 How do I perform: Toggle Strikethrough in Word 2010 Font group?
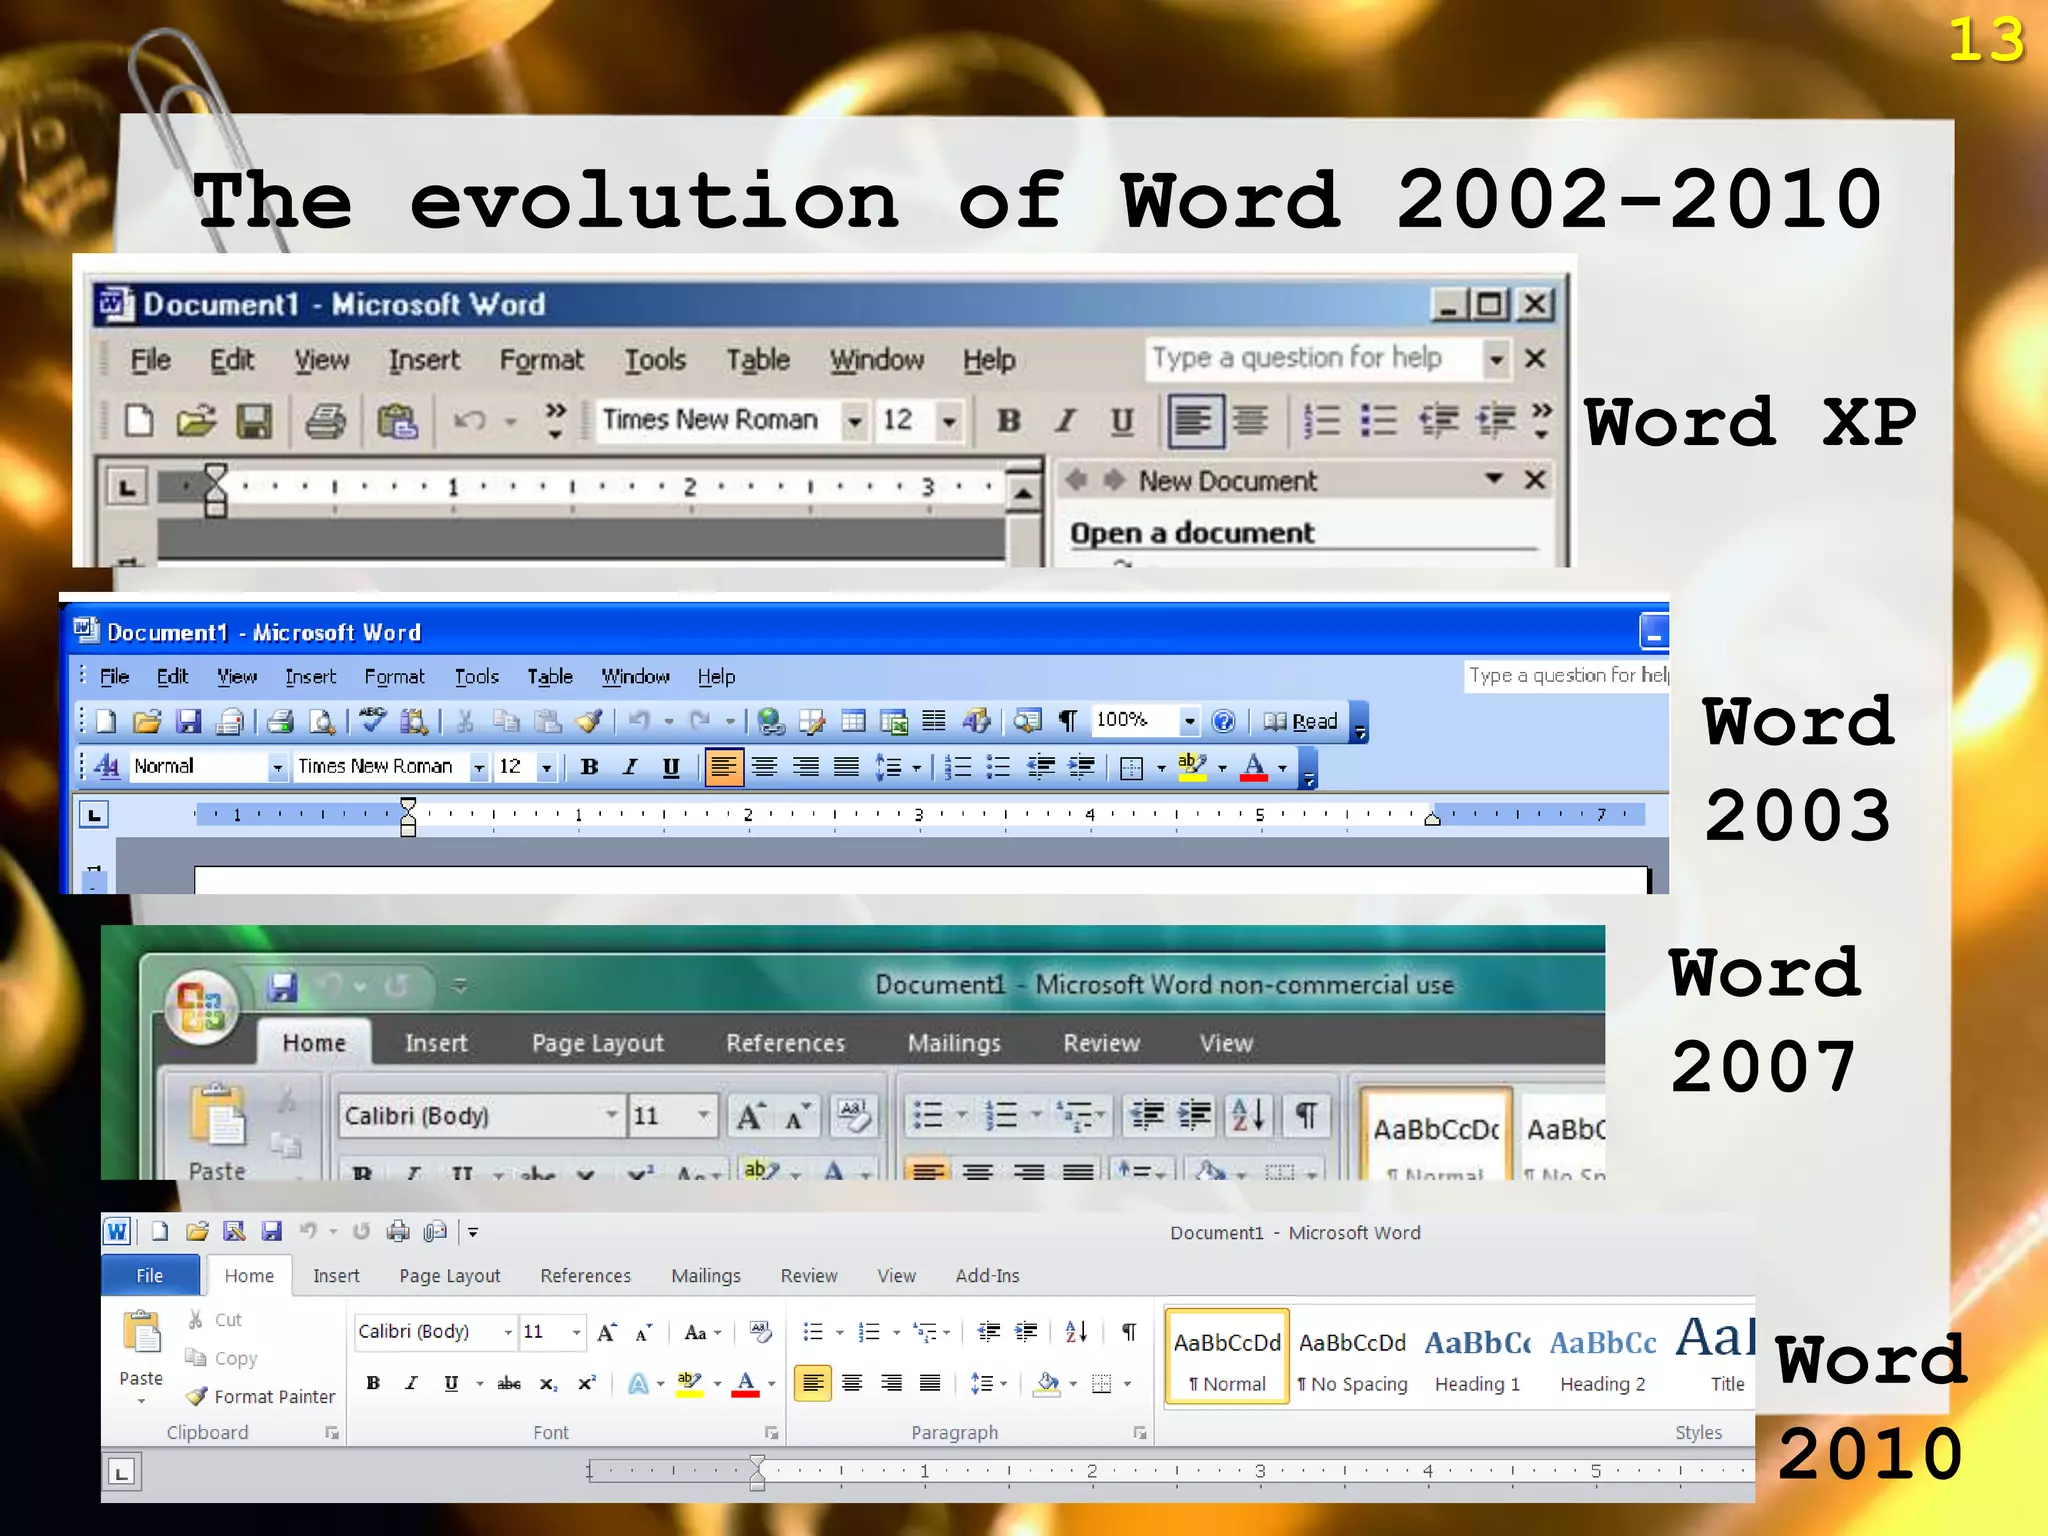tap(509, 1383)
